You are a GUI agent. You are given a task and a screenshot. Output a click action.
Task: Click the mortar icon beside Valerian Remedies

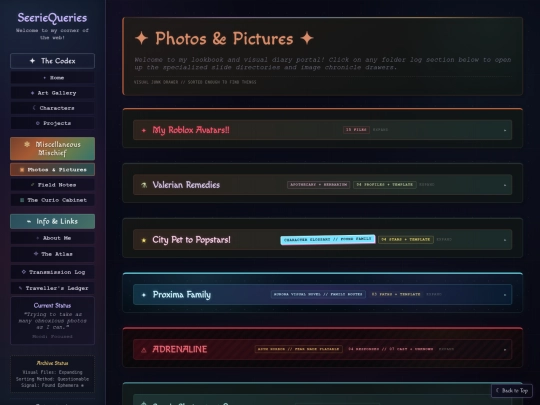[144, 185]
